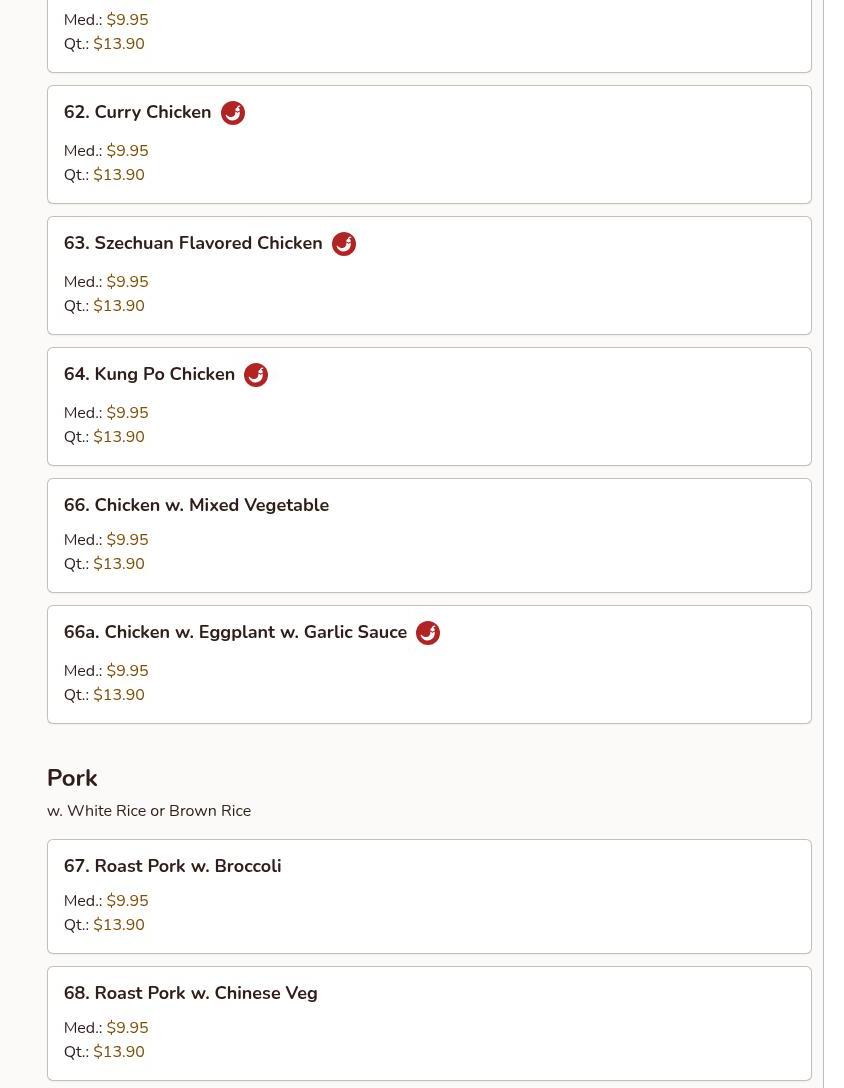Viewport: 844px width, 1088px height.
Task: Click Roast Pork w. Chinese Veg Med. price
Action: (127, 1028)
